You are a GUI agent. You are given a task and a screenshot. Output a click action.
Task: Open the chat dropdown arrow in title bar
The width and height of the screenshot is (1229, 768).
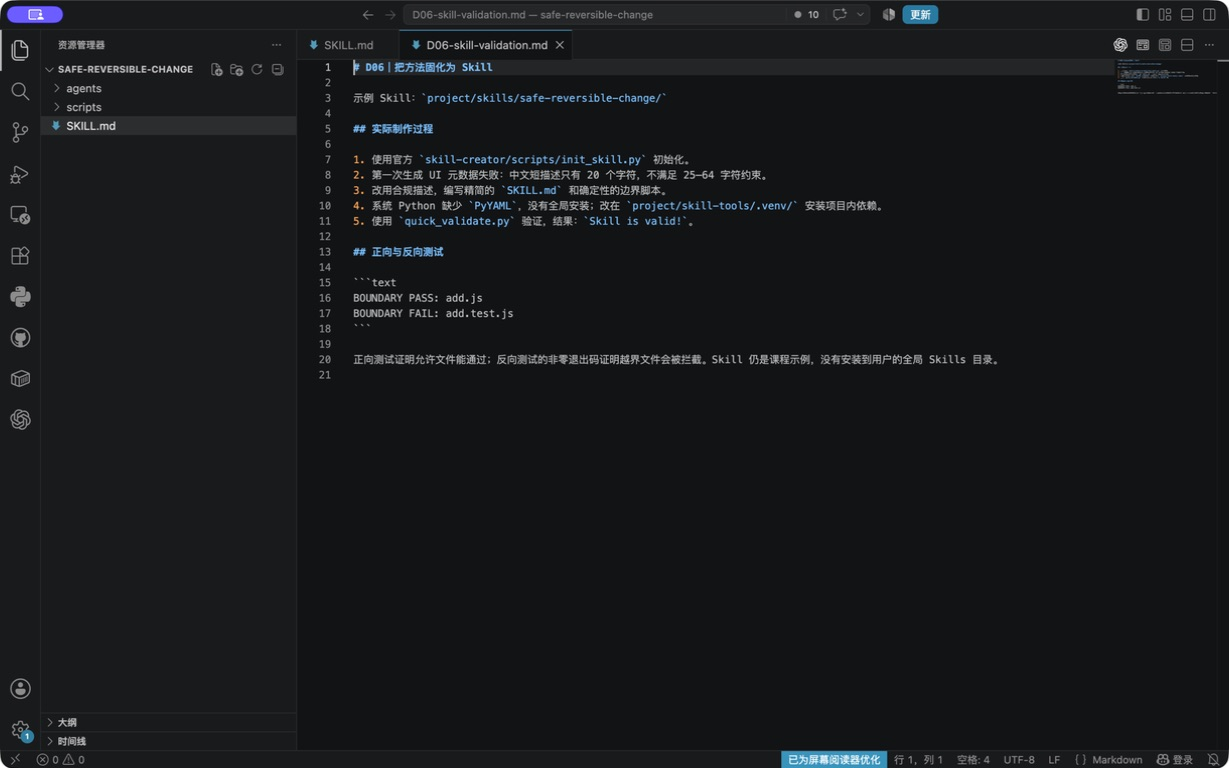860,15
